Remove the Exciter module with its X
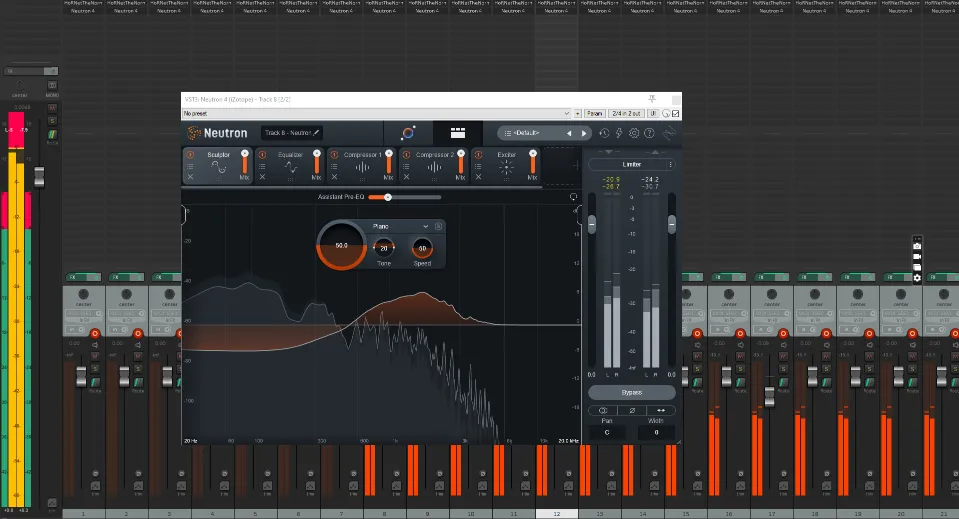The width and height of the screenshot is (959, 519). click(478, 177)
